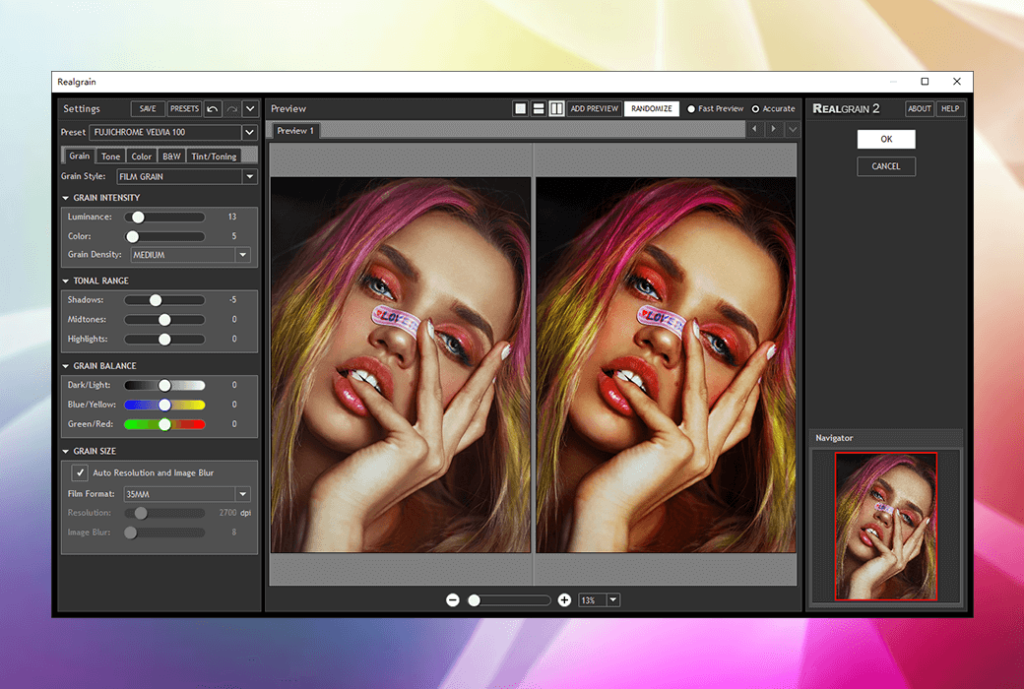The image size is (1024, 689).
Task: Switch to the Tone tab
Action: (x=110, y=157)
